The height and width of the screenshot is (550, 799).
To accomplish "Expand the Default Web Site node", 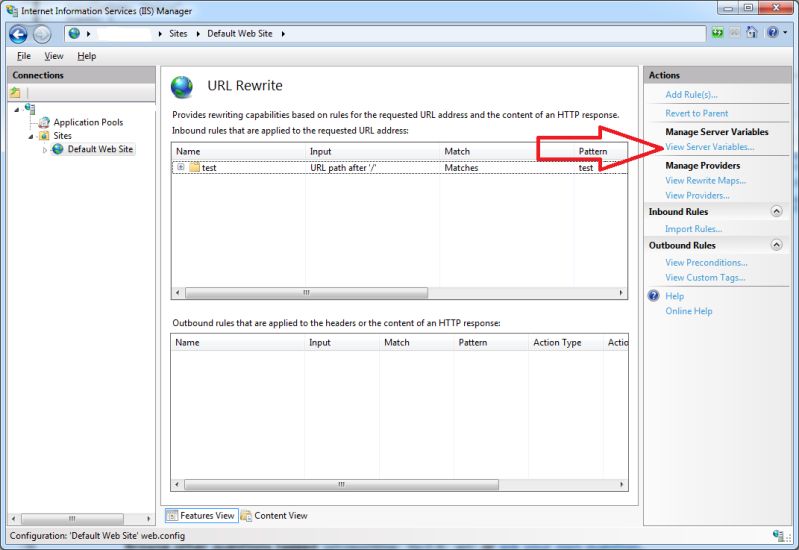I will (x=44, y=150).
